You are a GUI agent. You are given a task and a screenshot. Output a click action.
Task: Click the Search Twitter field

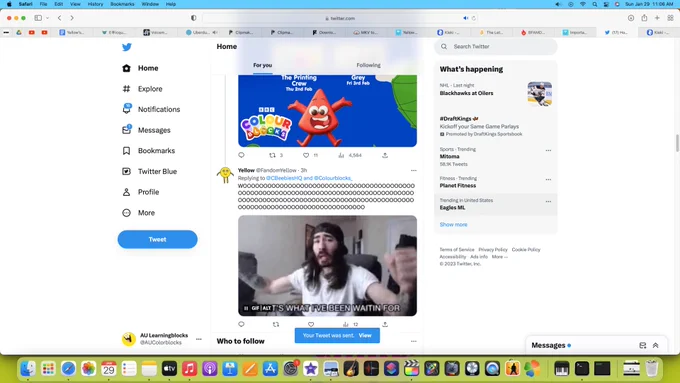click(x=496, y=46)
